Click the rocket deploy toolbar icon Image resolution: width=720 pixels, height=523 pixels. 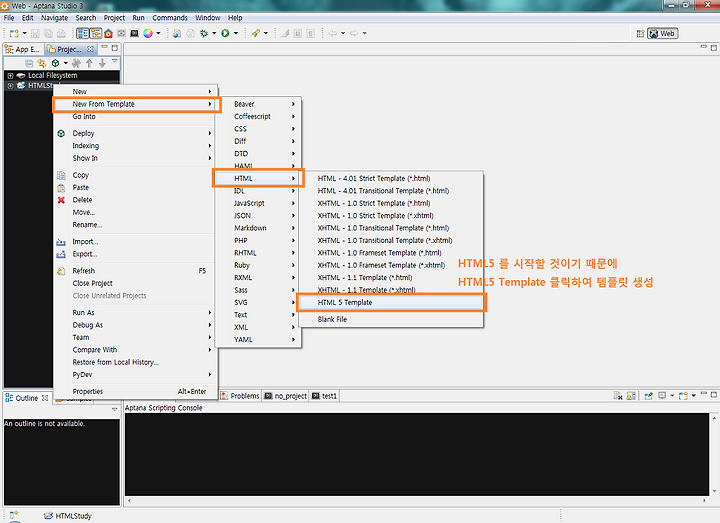[x=255, y=33]
